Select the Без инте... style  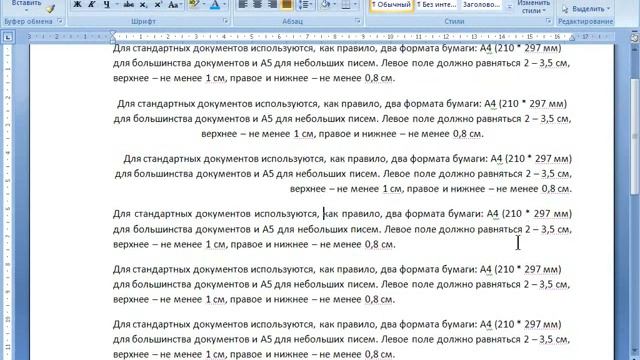click(x=436, y=5)
